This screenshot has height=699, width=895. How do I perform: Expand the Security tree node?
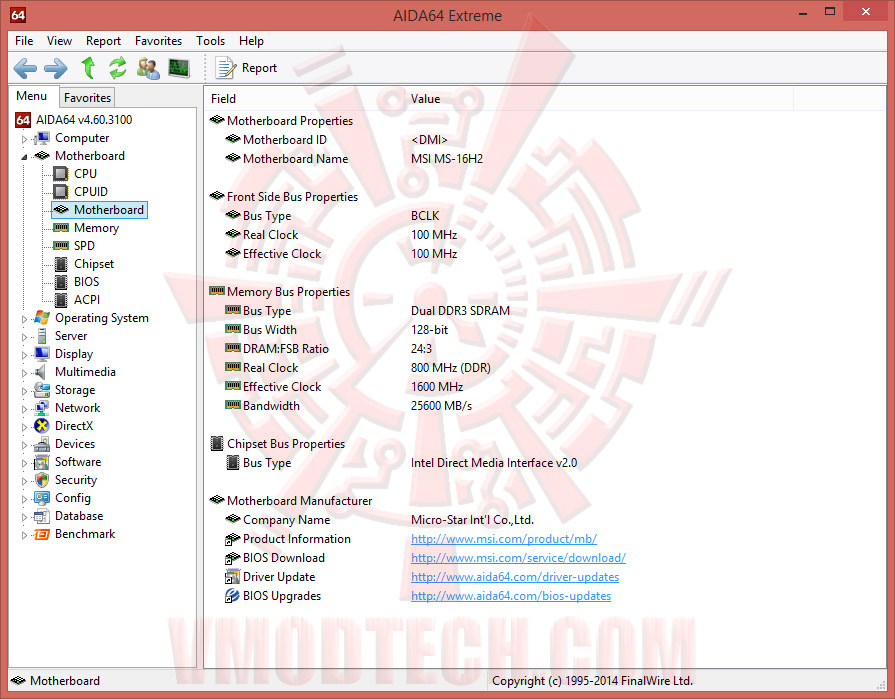(24, 480)
